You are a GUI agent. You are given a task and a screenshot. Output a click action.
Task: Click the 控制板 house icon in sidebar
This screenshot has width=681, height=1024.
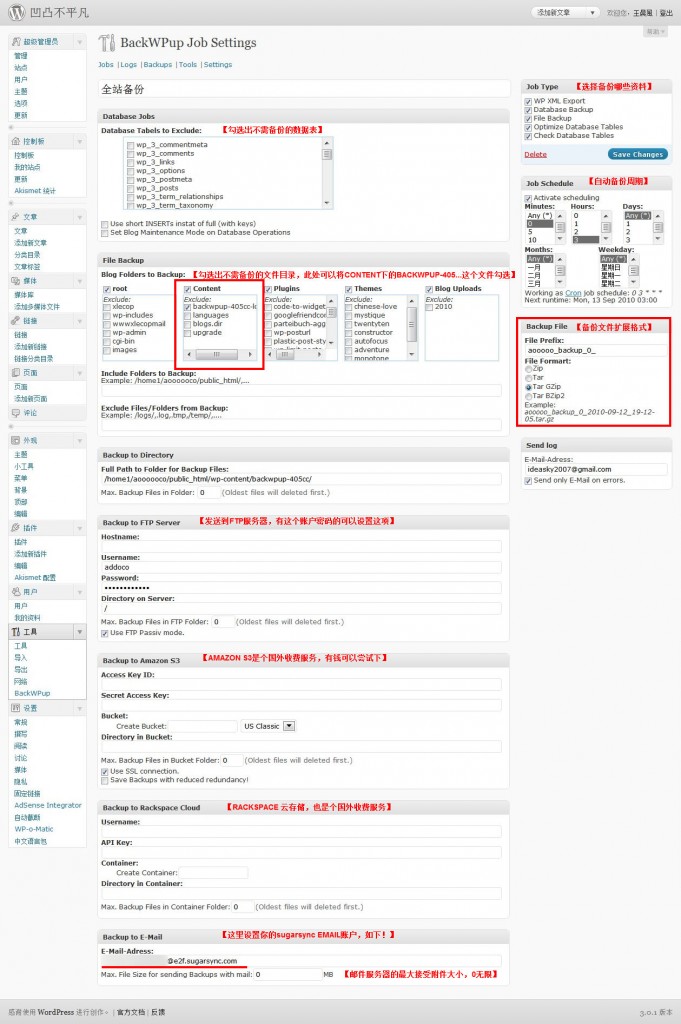[16, 141]
